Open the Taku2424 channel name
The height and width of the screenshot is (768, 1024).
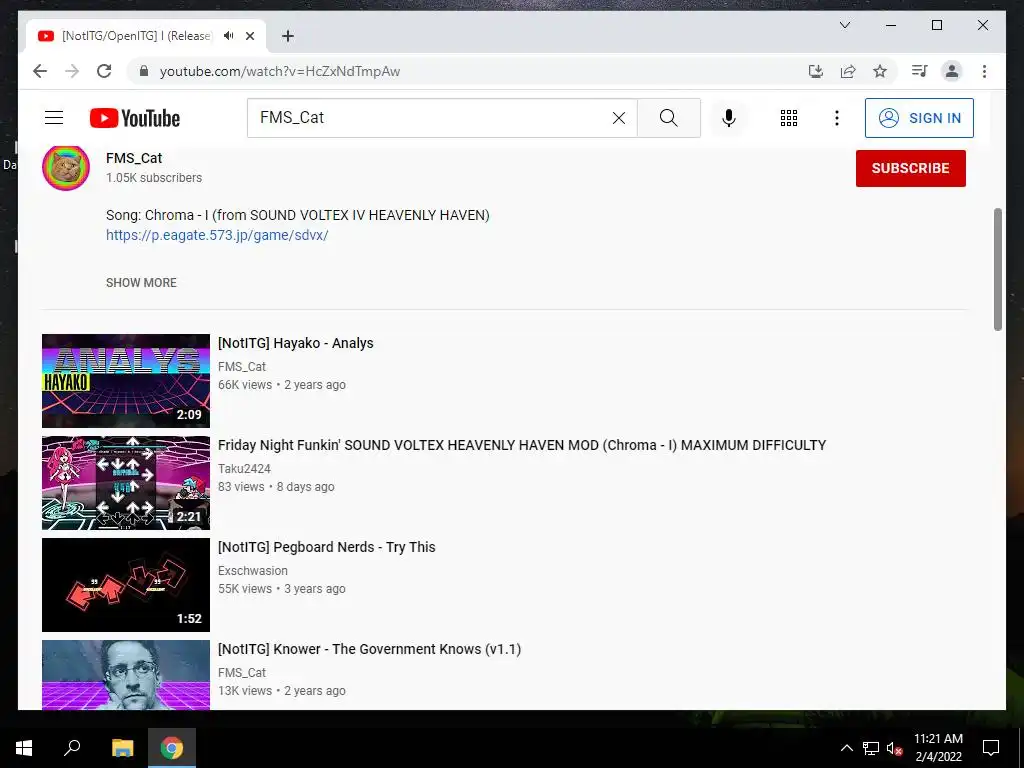coord(244,468)
